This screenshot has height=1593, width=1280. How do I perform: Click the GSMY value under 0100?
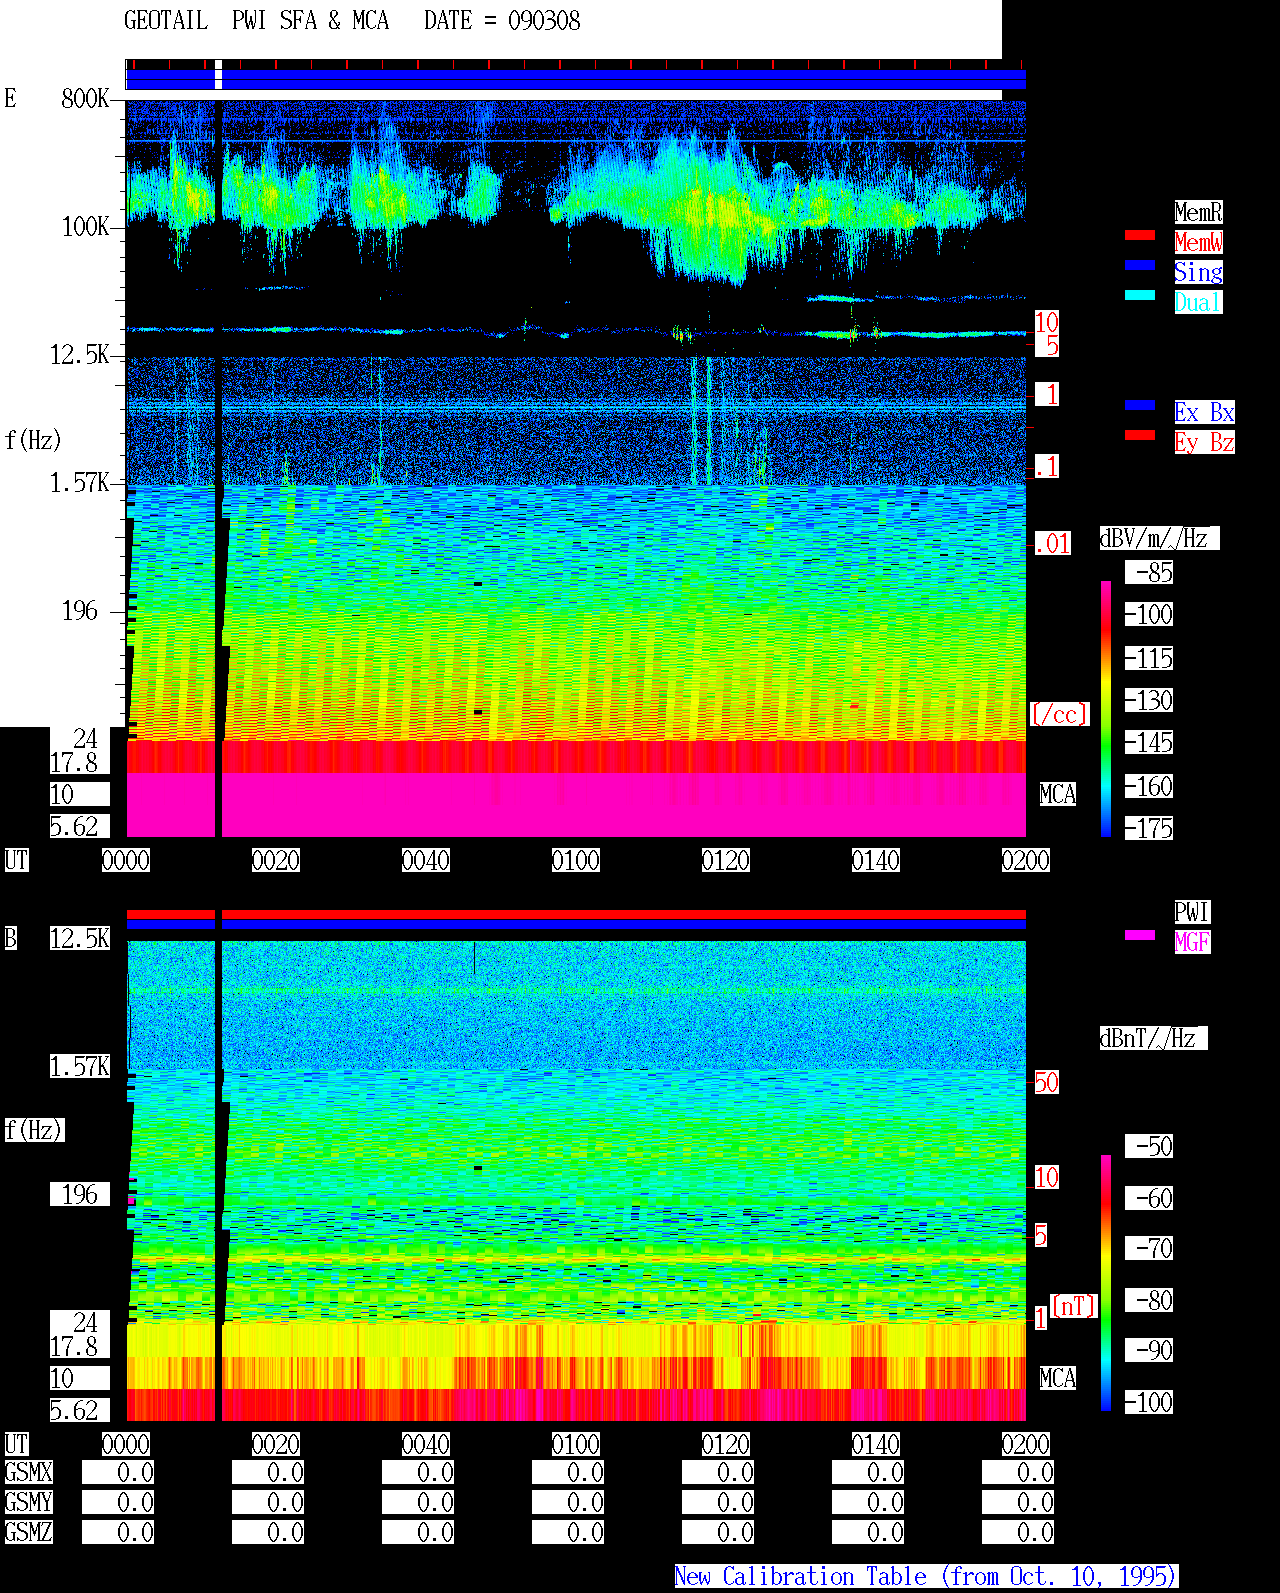[x=568, y=1502]
